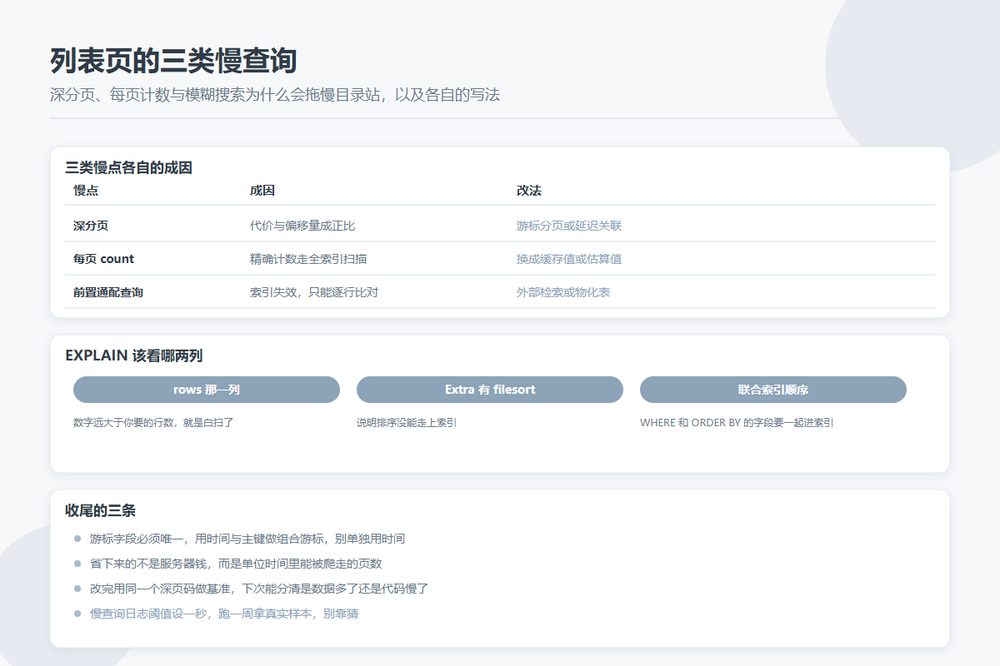Screen dimensions: 1000x666
Task: Click the '联合索引顺序' pill button
Action: (773, 389)
